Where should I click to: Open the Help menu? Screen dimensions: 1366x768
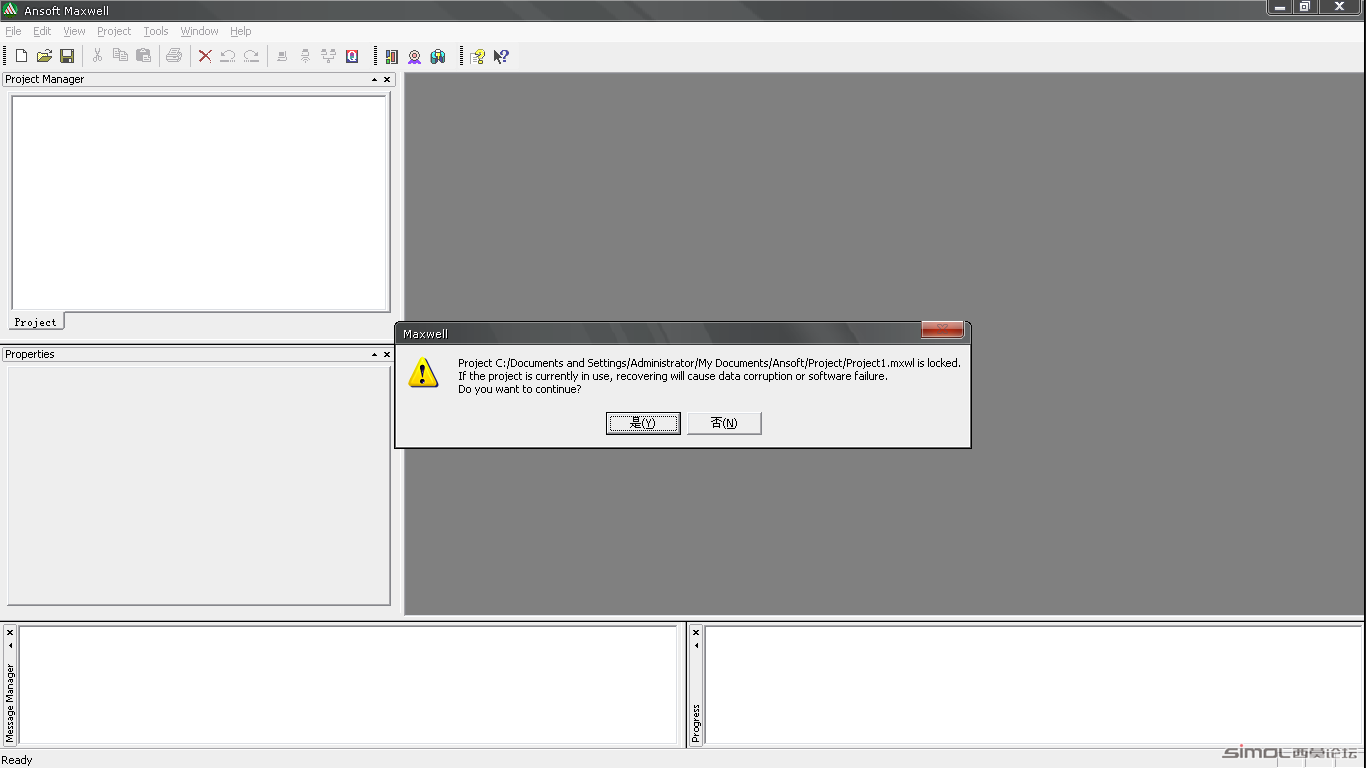click(241, 31)
